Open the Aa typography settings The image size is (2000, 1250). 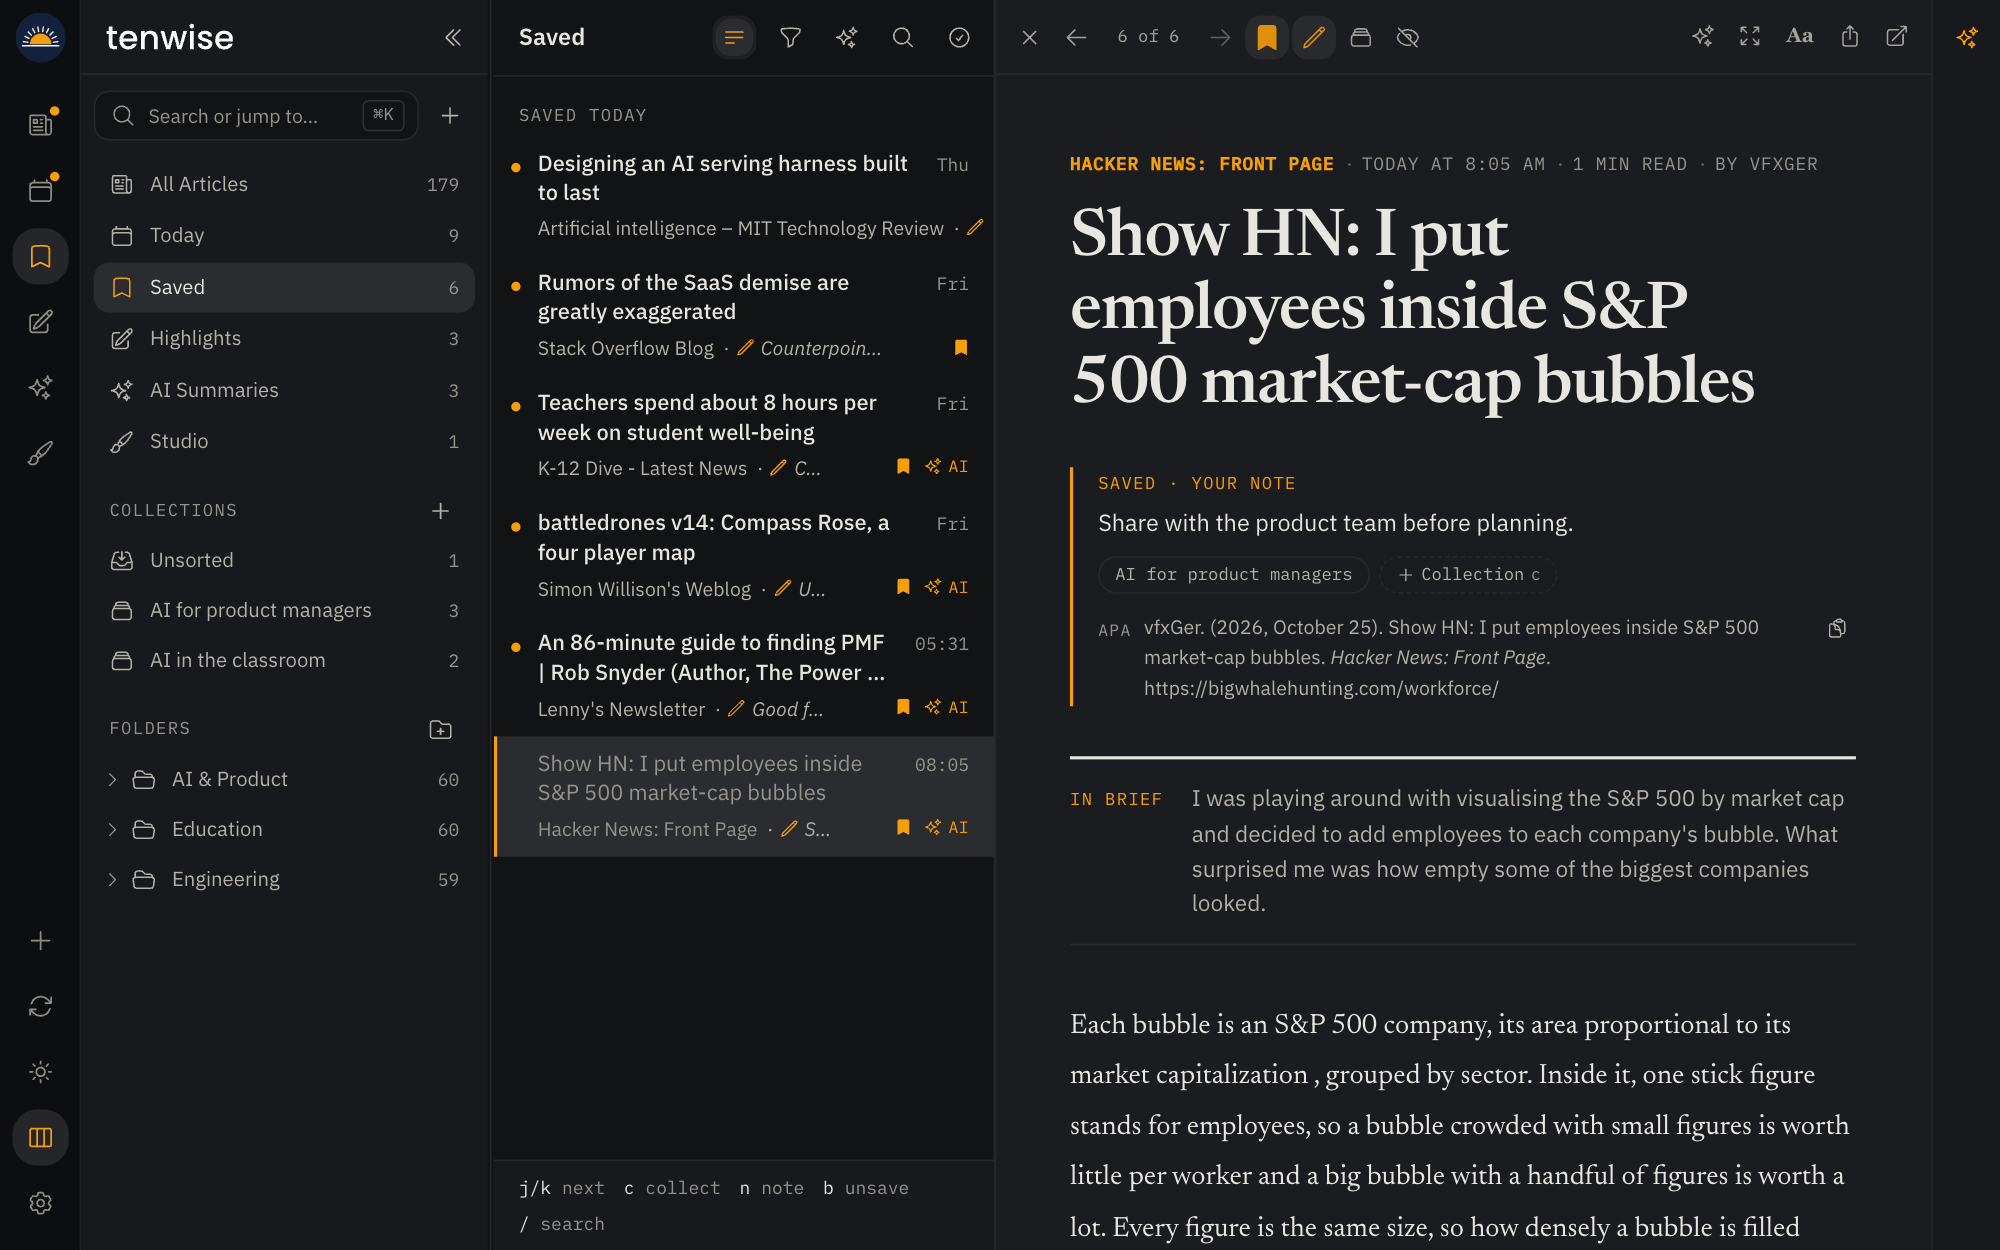click(x=1799, y=37)
